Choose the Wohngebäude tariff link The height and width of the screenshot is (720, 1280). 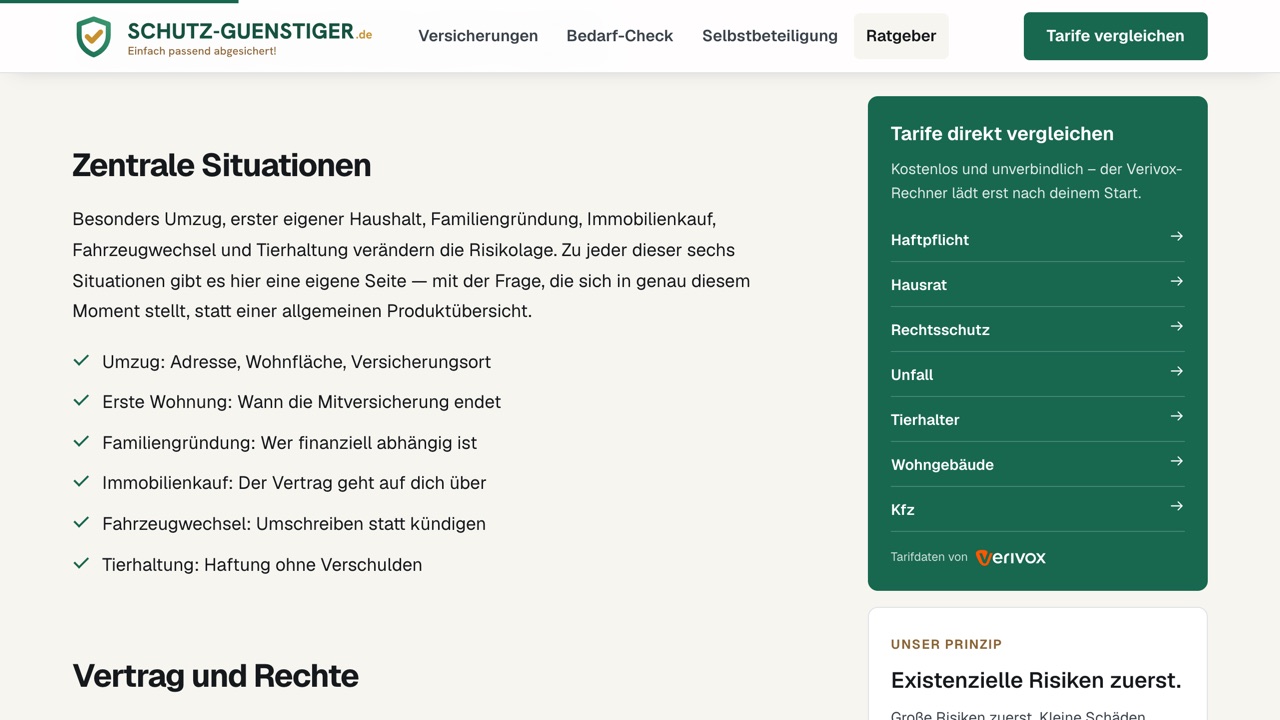coord(1037,465)
